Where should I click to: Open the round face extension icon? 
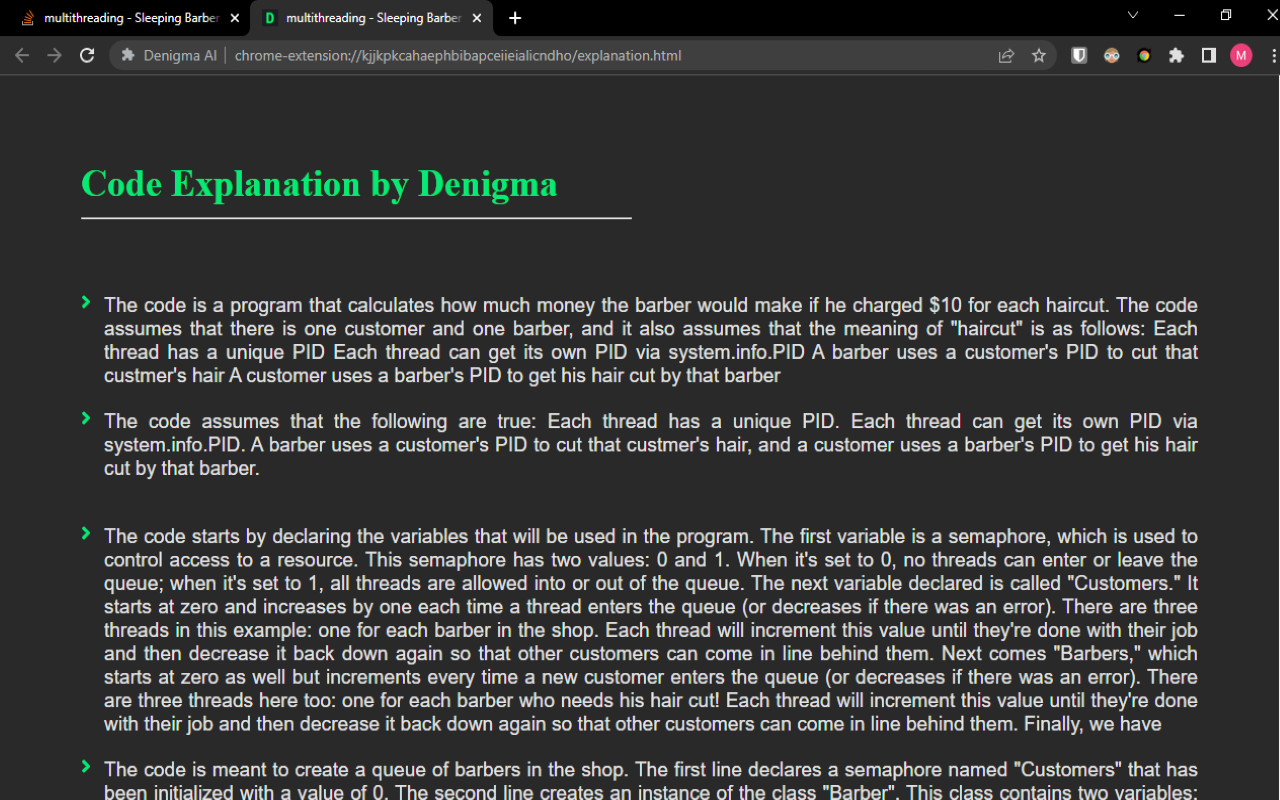point(1112,56)
